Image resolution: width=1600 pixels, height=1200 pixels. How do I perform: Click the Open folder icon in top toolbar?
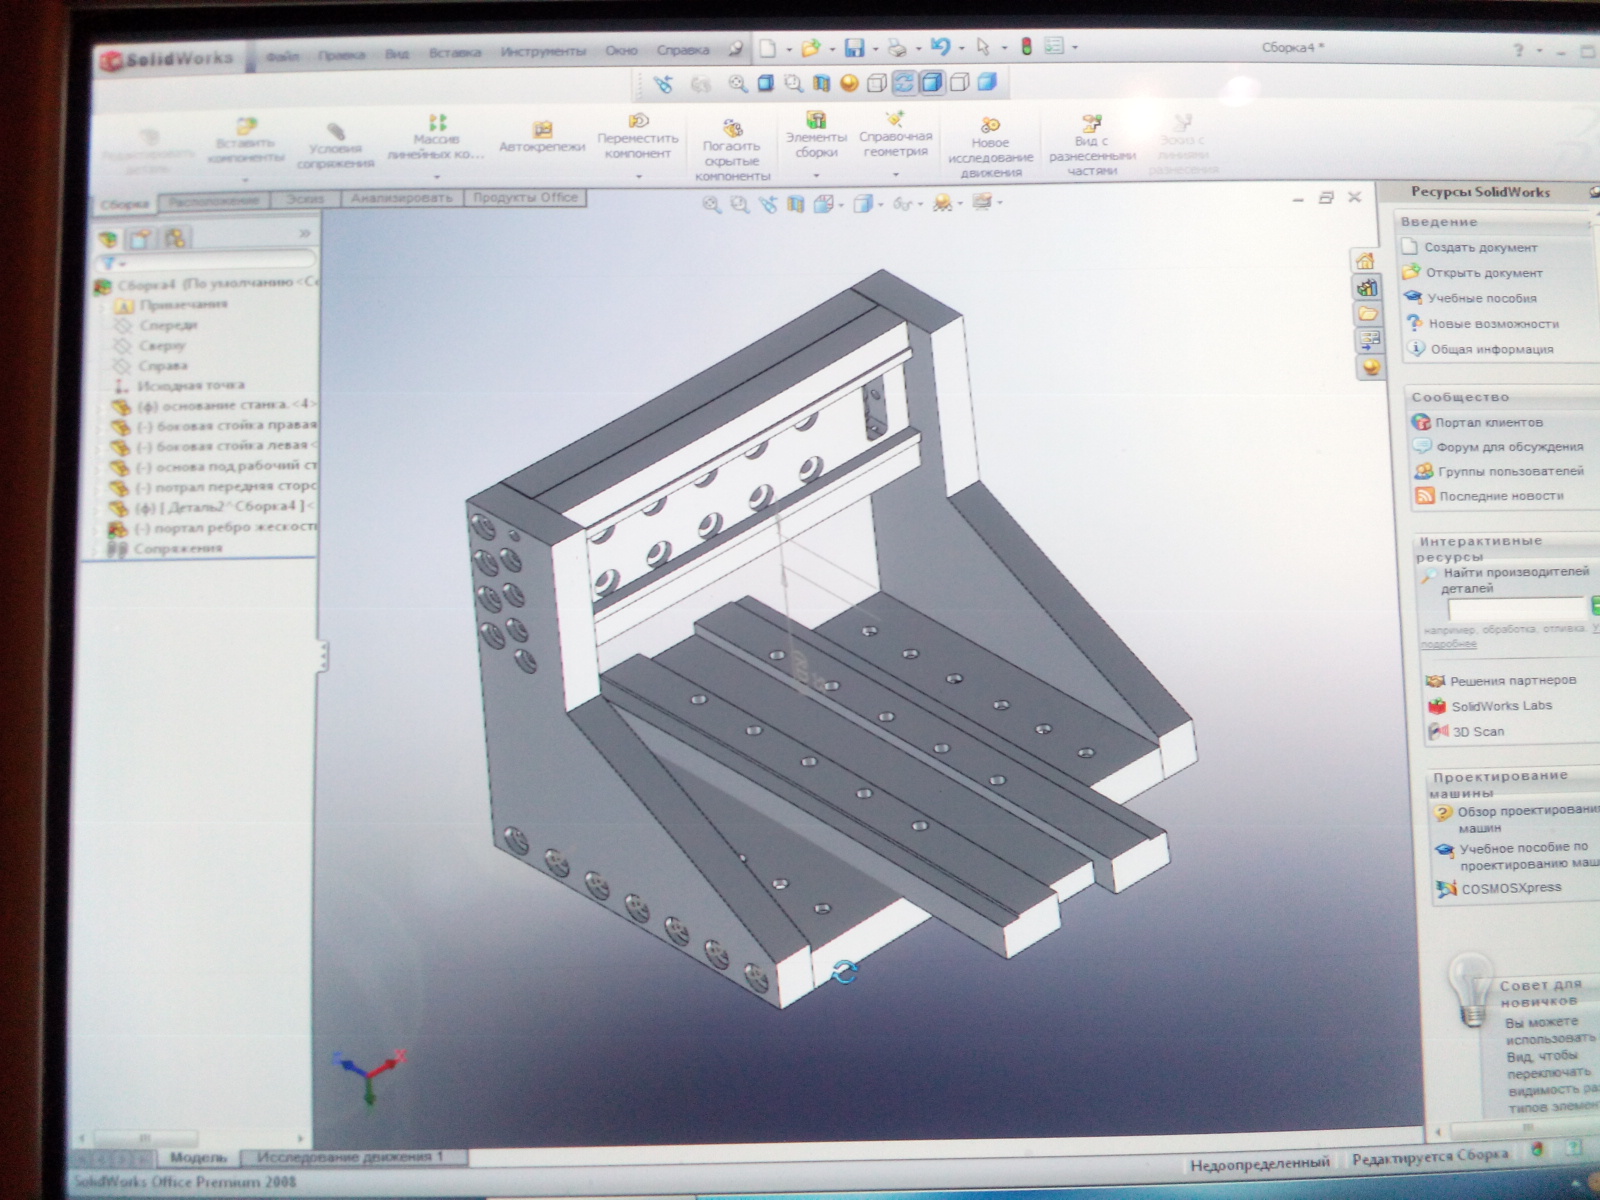[x=810, y=48]
